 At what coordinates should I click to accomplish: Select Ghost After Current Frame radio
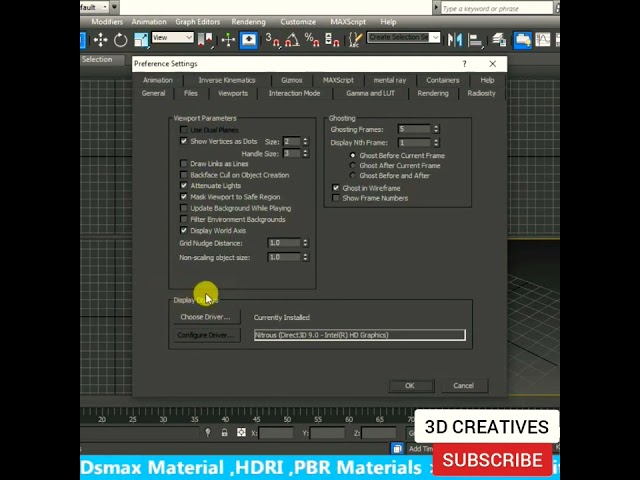(353, 165)
